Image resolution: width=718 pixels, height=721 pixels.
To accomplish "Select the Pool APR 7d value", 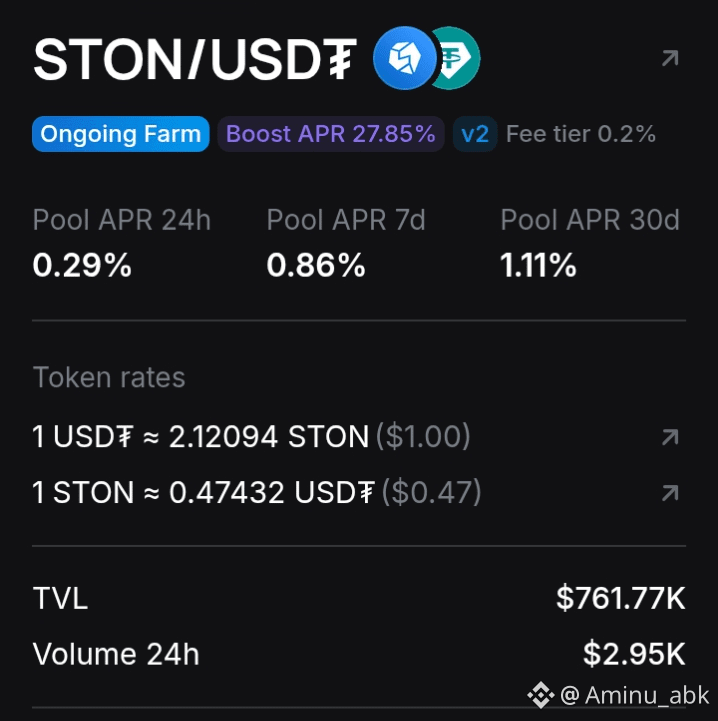I will click(x=316, y=265).
